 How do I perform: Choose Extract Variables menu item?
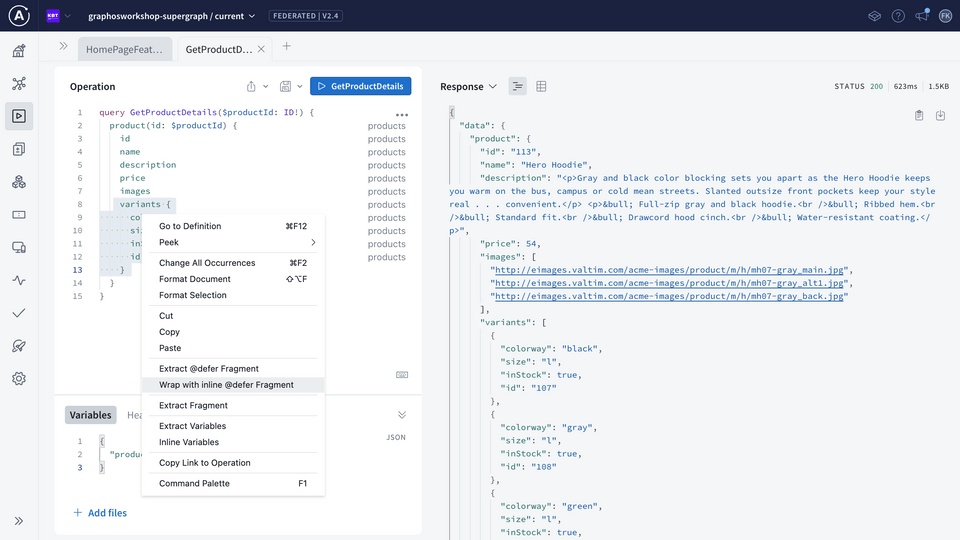point(233,426)
